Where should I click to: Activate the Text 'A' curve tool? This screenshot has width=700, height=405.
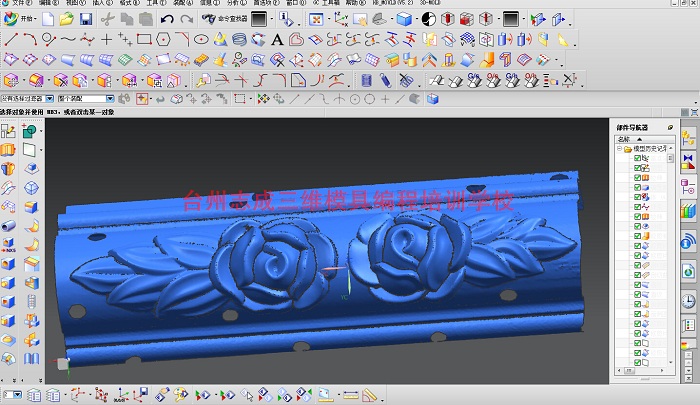[x=277, y=40]
